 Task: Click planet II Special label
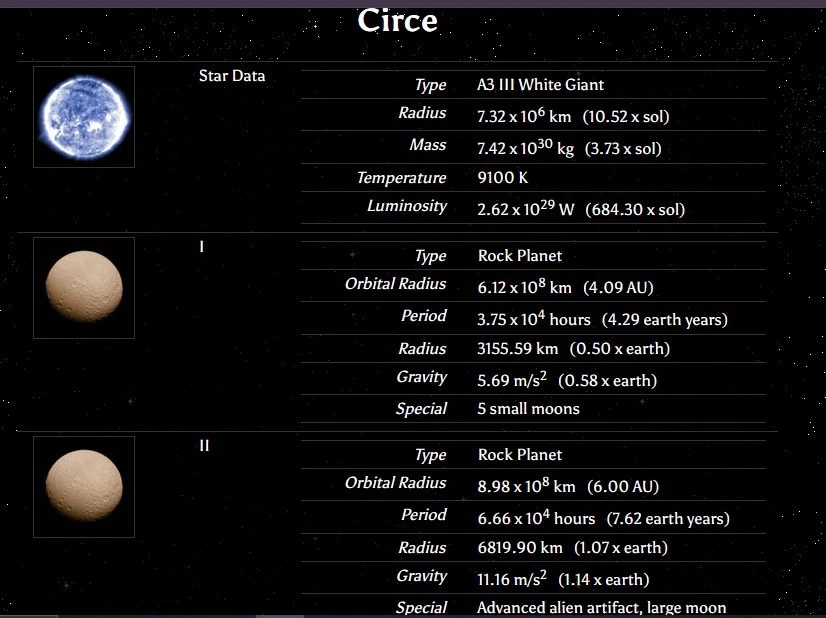[422, 607]
